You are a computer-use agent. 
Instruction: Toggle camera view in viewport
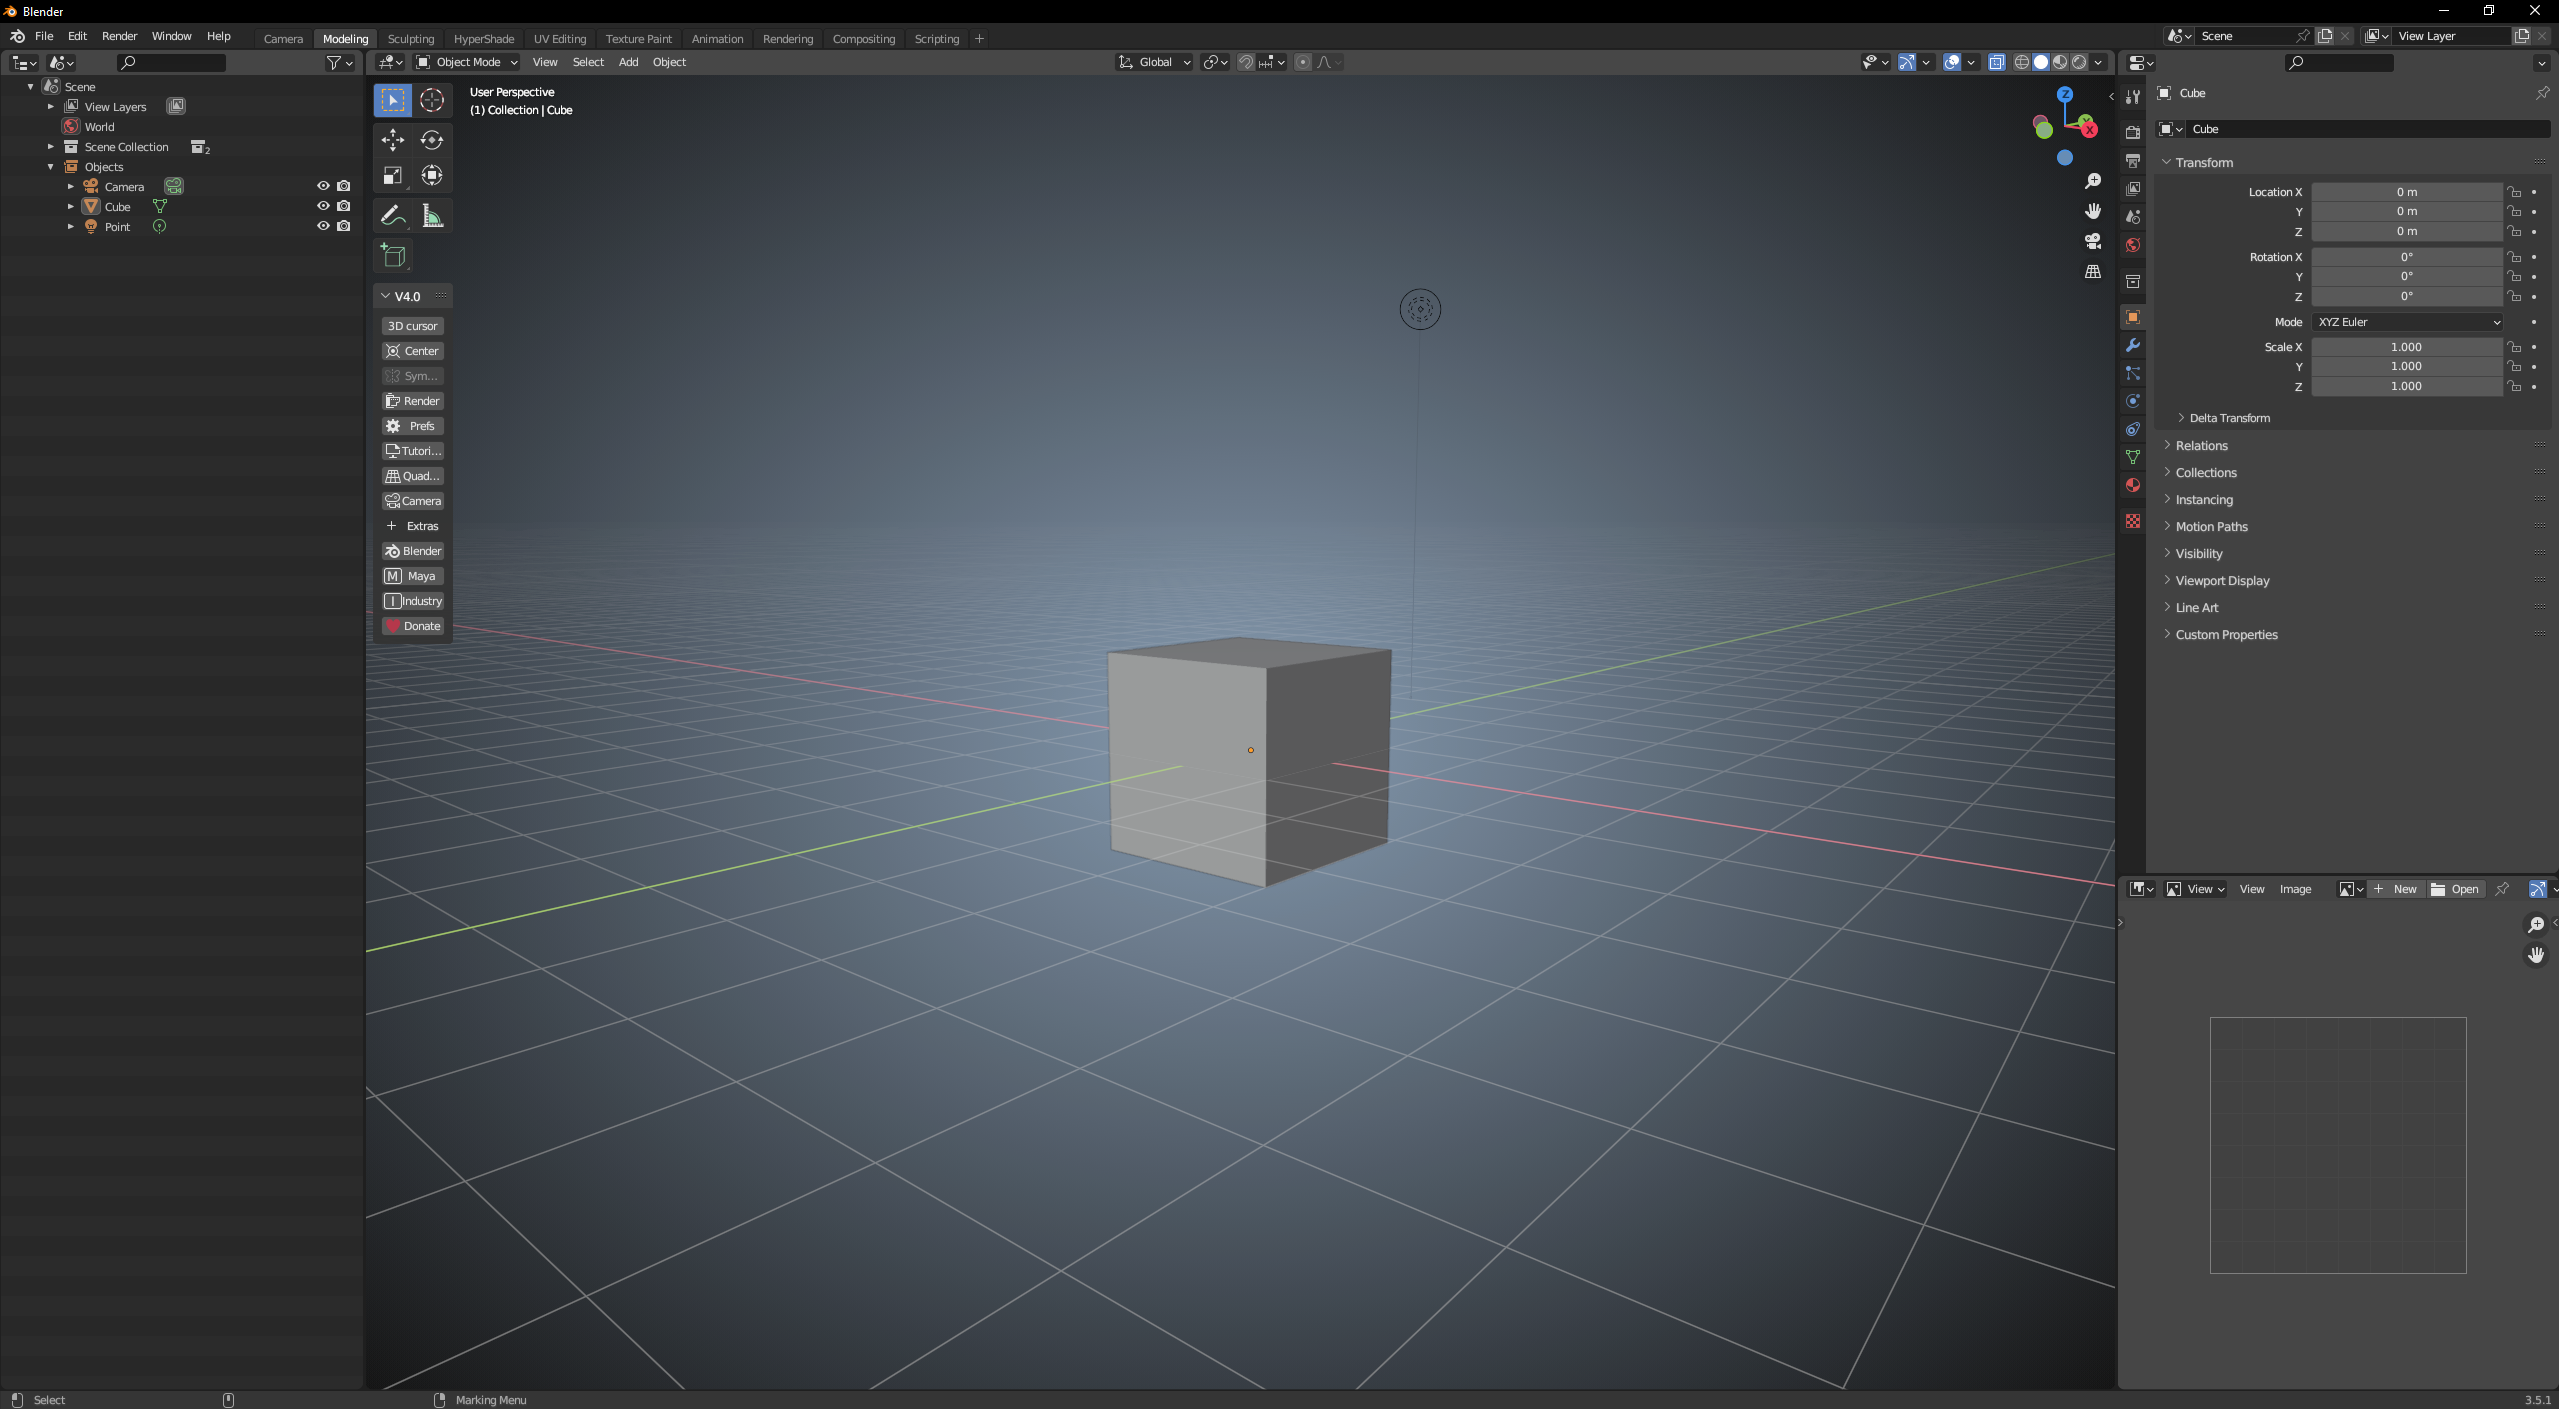(x=2092, y=242)
